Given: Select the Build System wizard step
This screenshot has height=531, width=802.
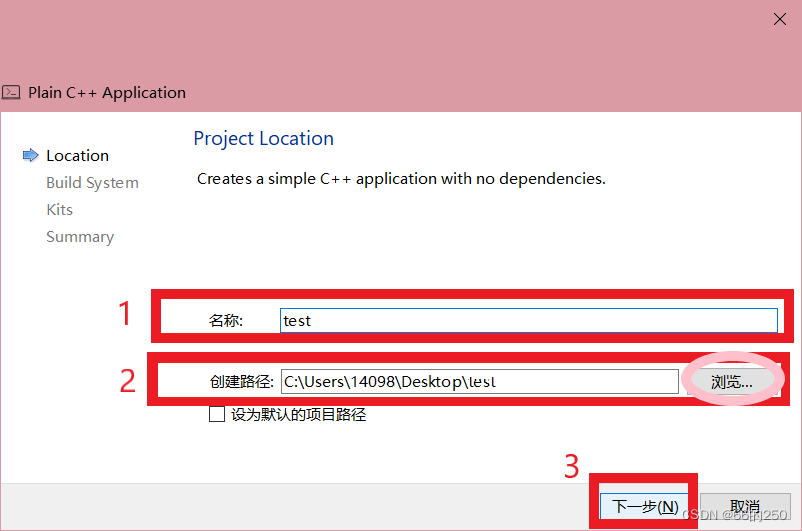Looking at the screenshot, I should [92, 183].
